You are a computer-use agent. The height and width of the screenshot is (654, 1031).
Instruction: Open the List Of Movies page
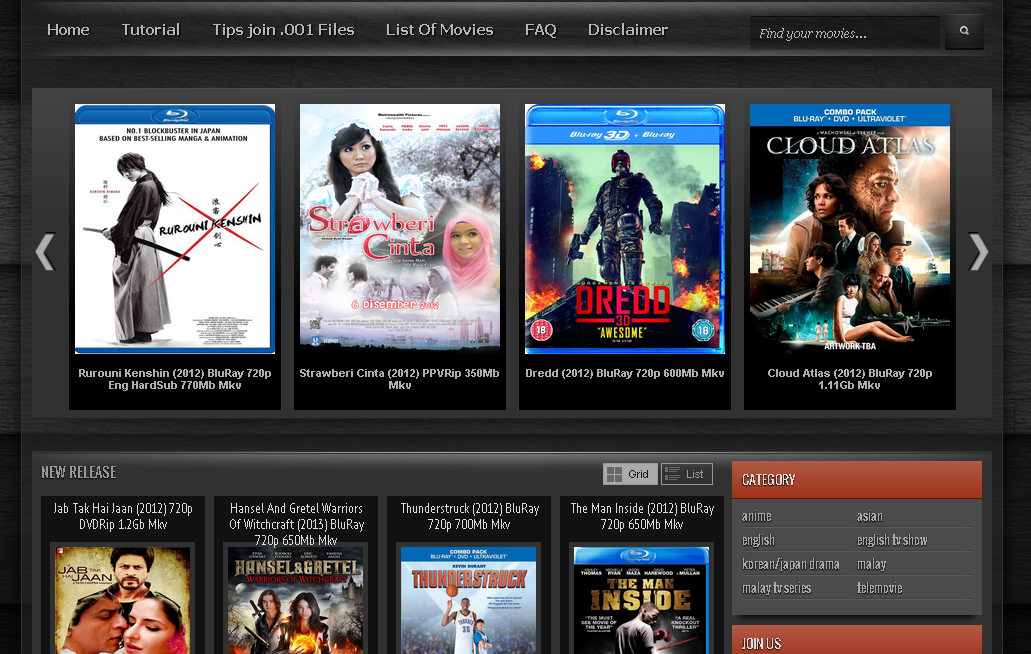[439, 30]
